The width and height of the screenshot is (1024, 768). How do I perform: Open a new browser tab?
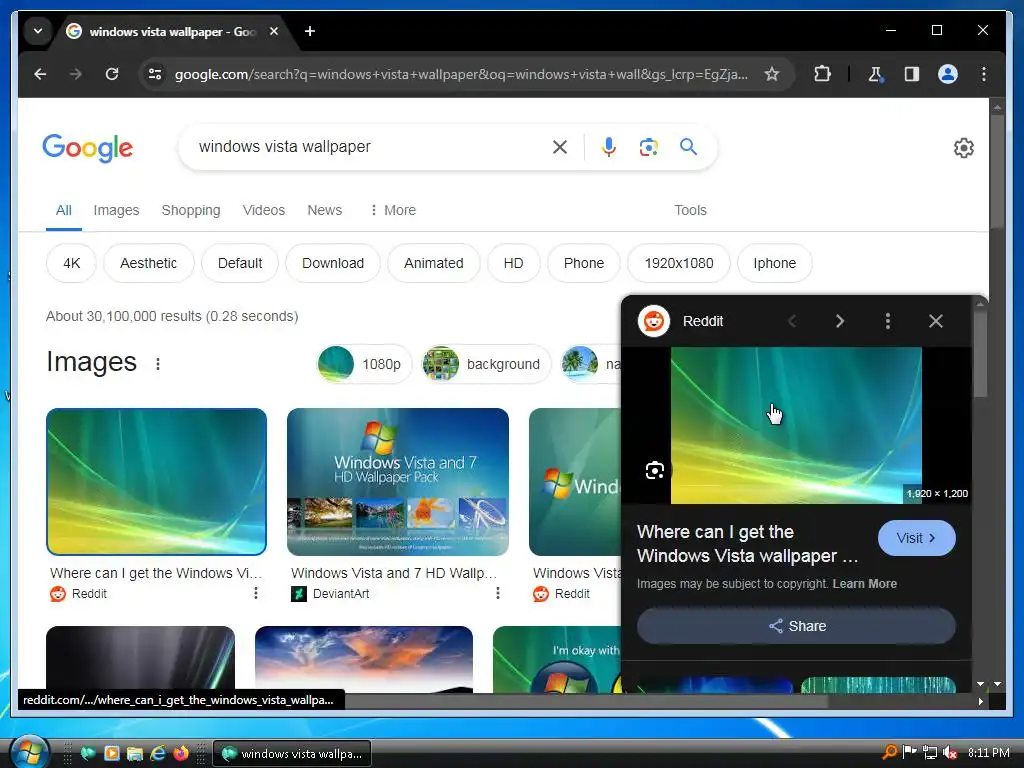[310, 31]
